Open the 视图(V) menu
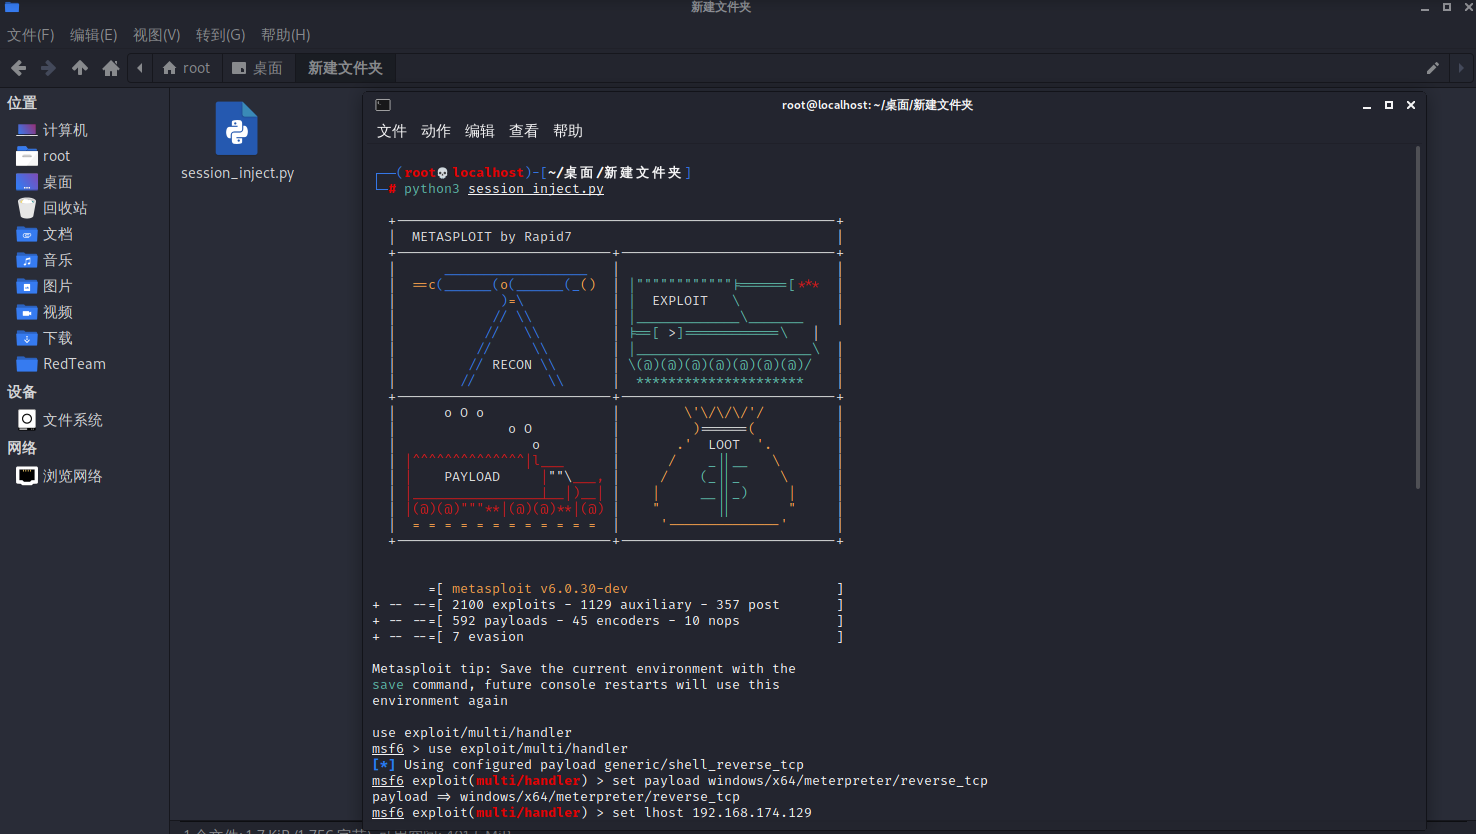Viewport: 1476px width, 834px height. tap(157, 35)
